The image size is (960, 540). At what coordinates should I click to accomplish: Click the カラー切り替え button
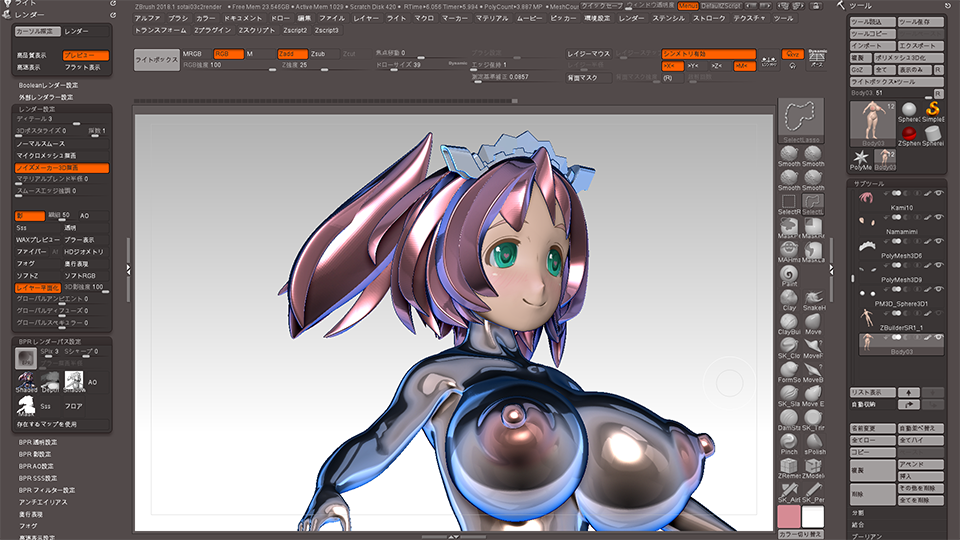(x=801, y=534)
